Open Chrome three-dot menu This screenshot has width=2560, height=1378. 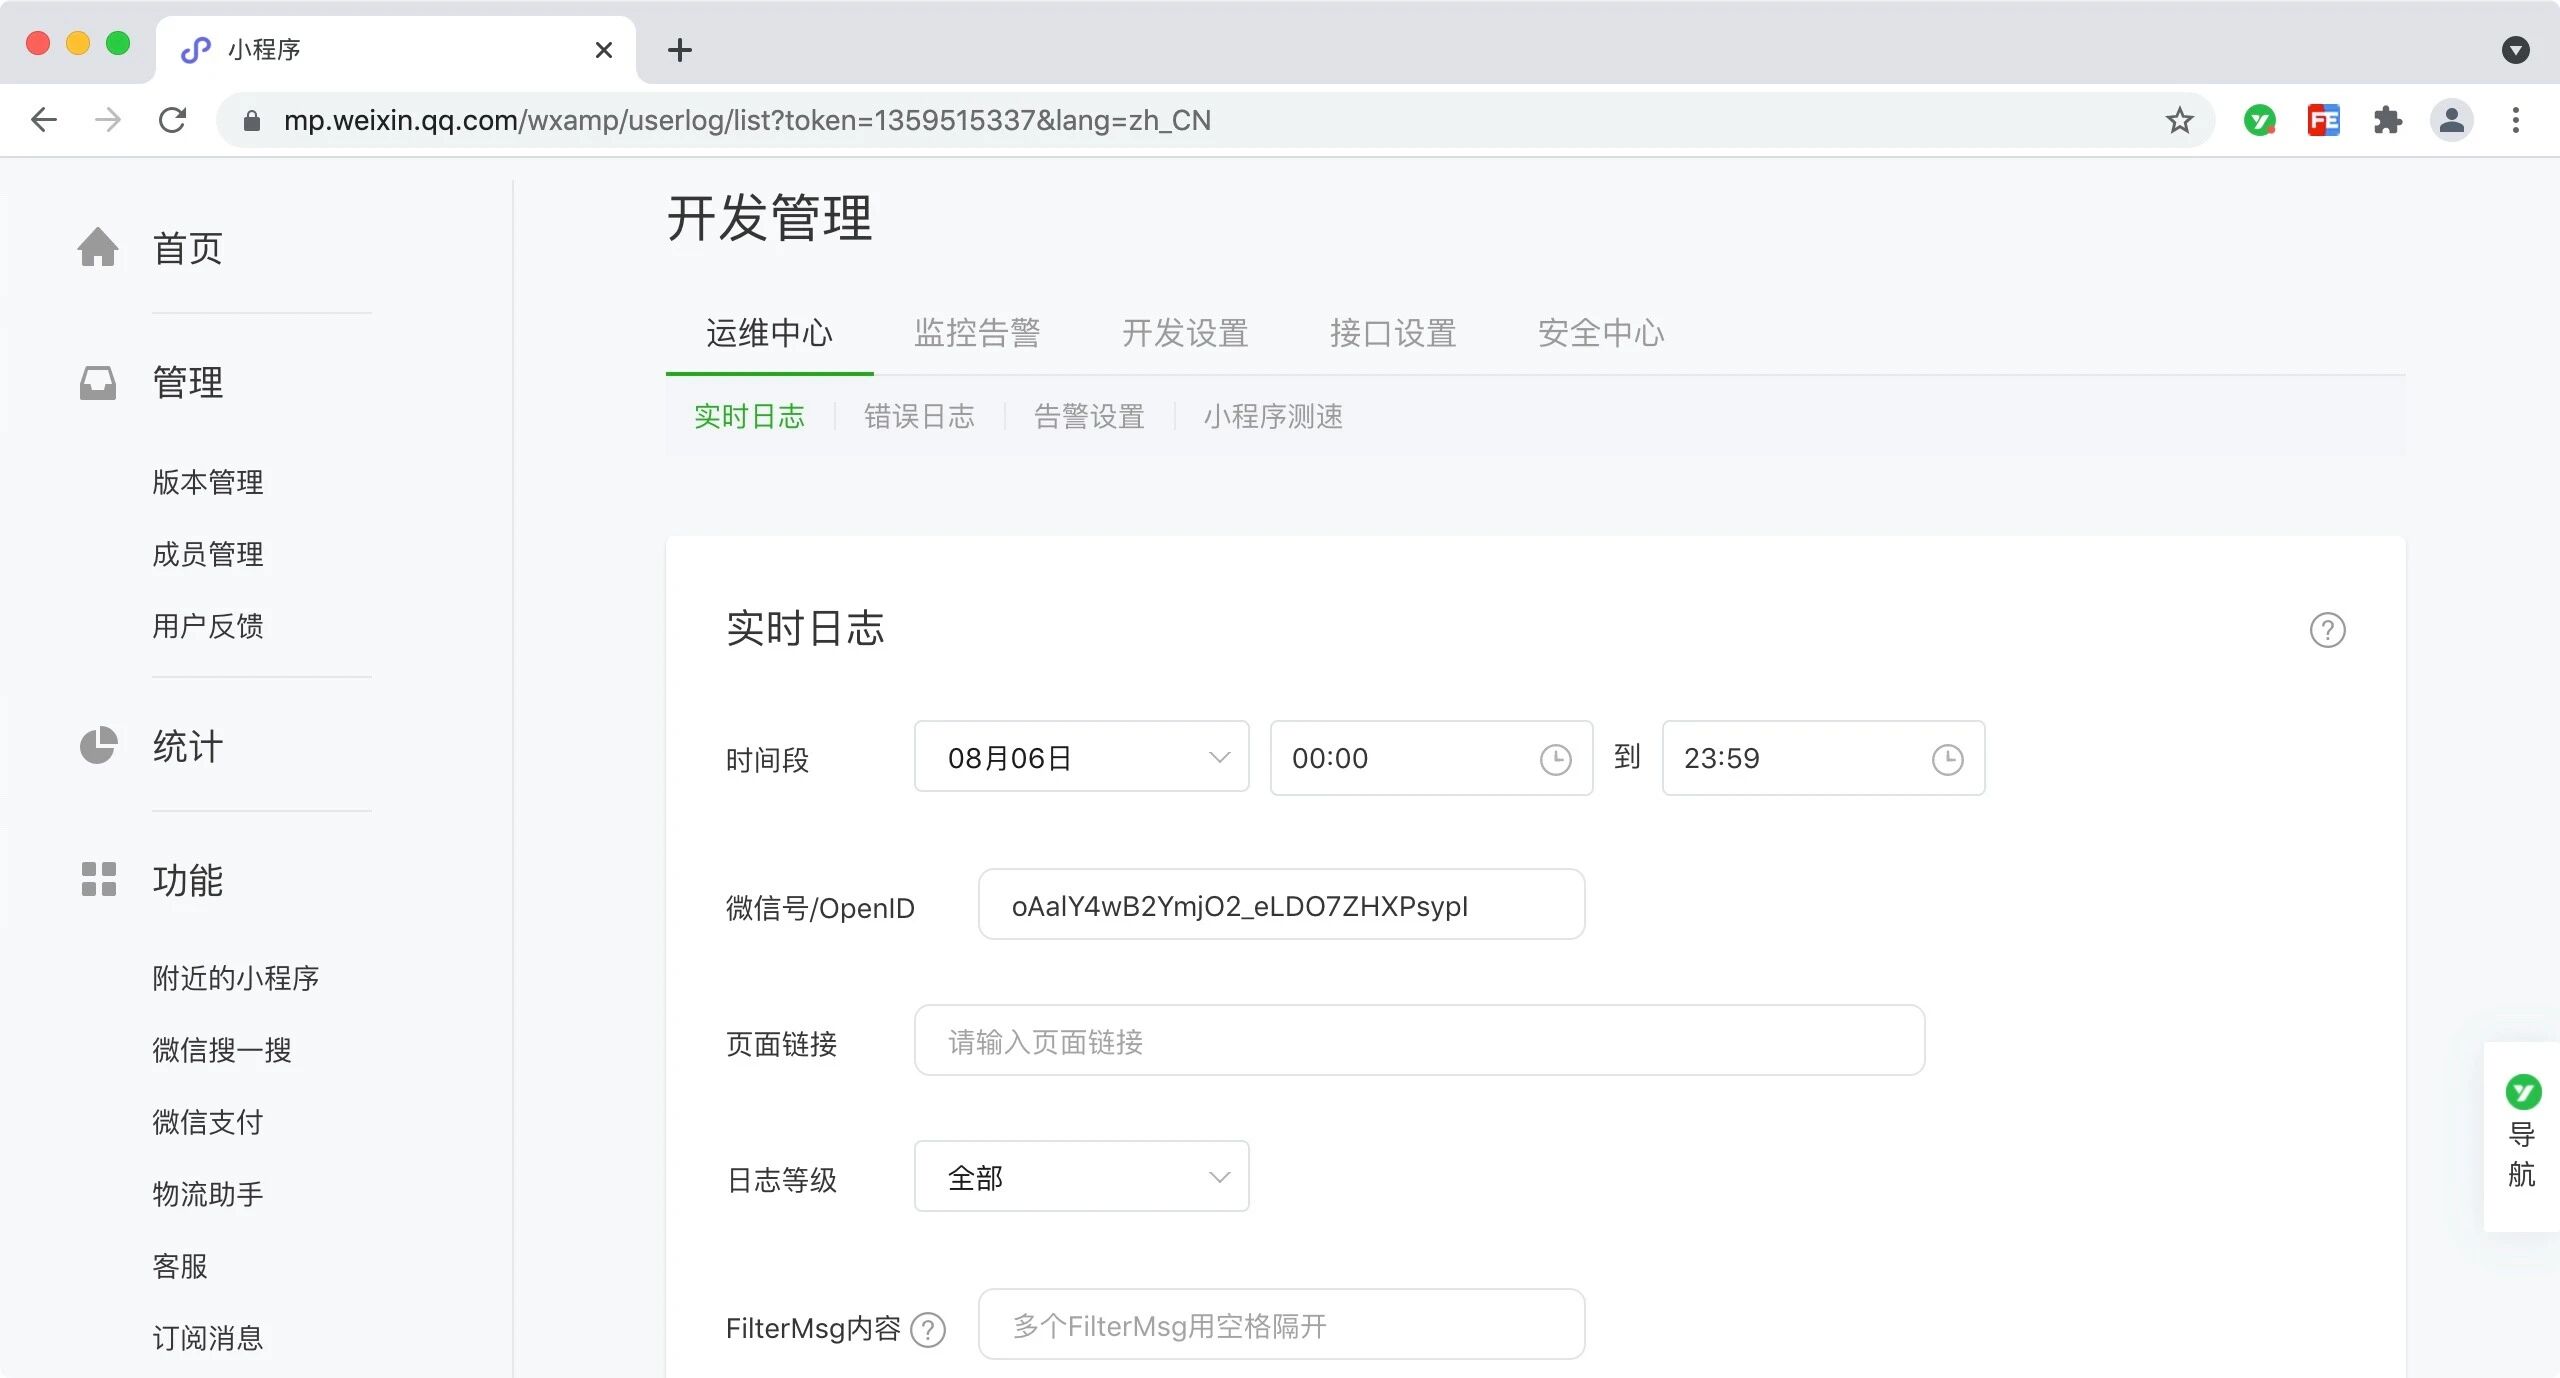coord(2515,121)
